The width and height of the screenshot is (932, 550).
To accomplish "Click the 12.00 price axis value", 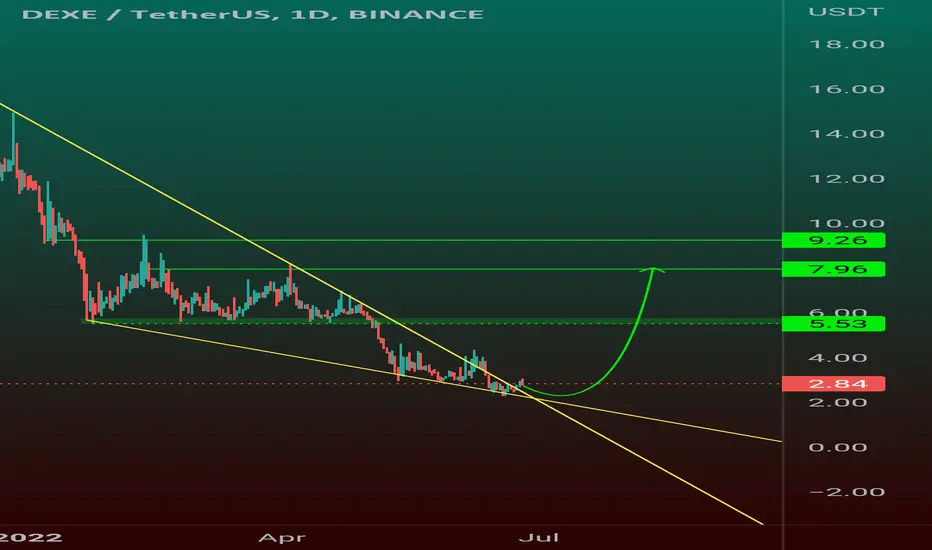I will (847, 178).
